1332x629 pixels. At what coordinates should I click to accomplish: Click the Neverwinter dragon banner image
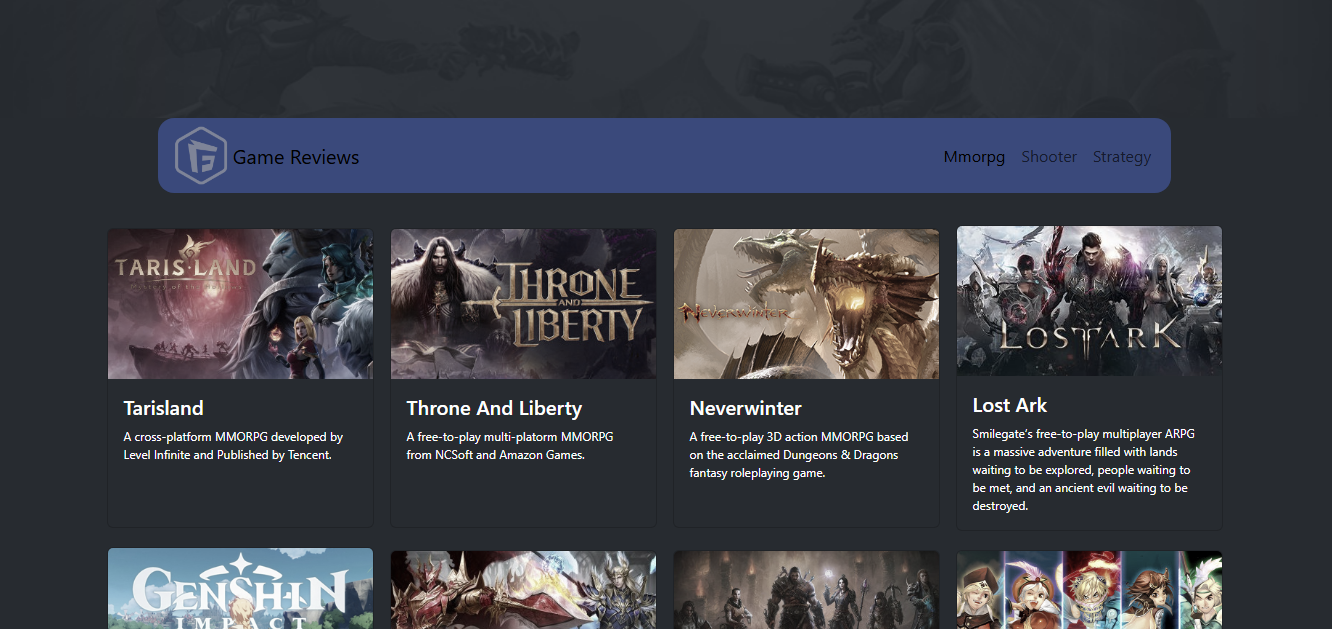tap(806, 304)
